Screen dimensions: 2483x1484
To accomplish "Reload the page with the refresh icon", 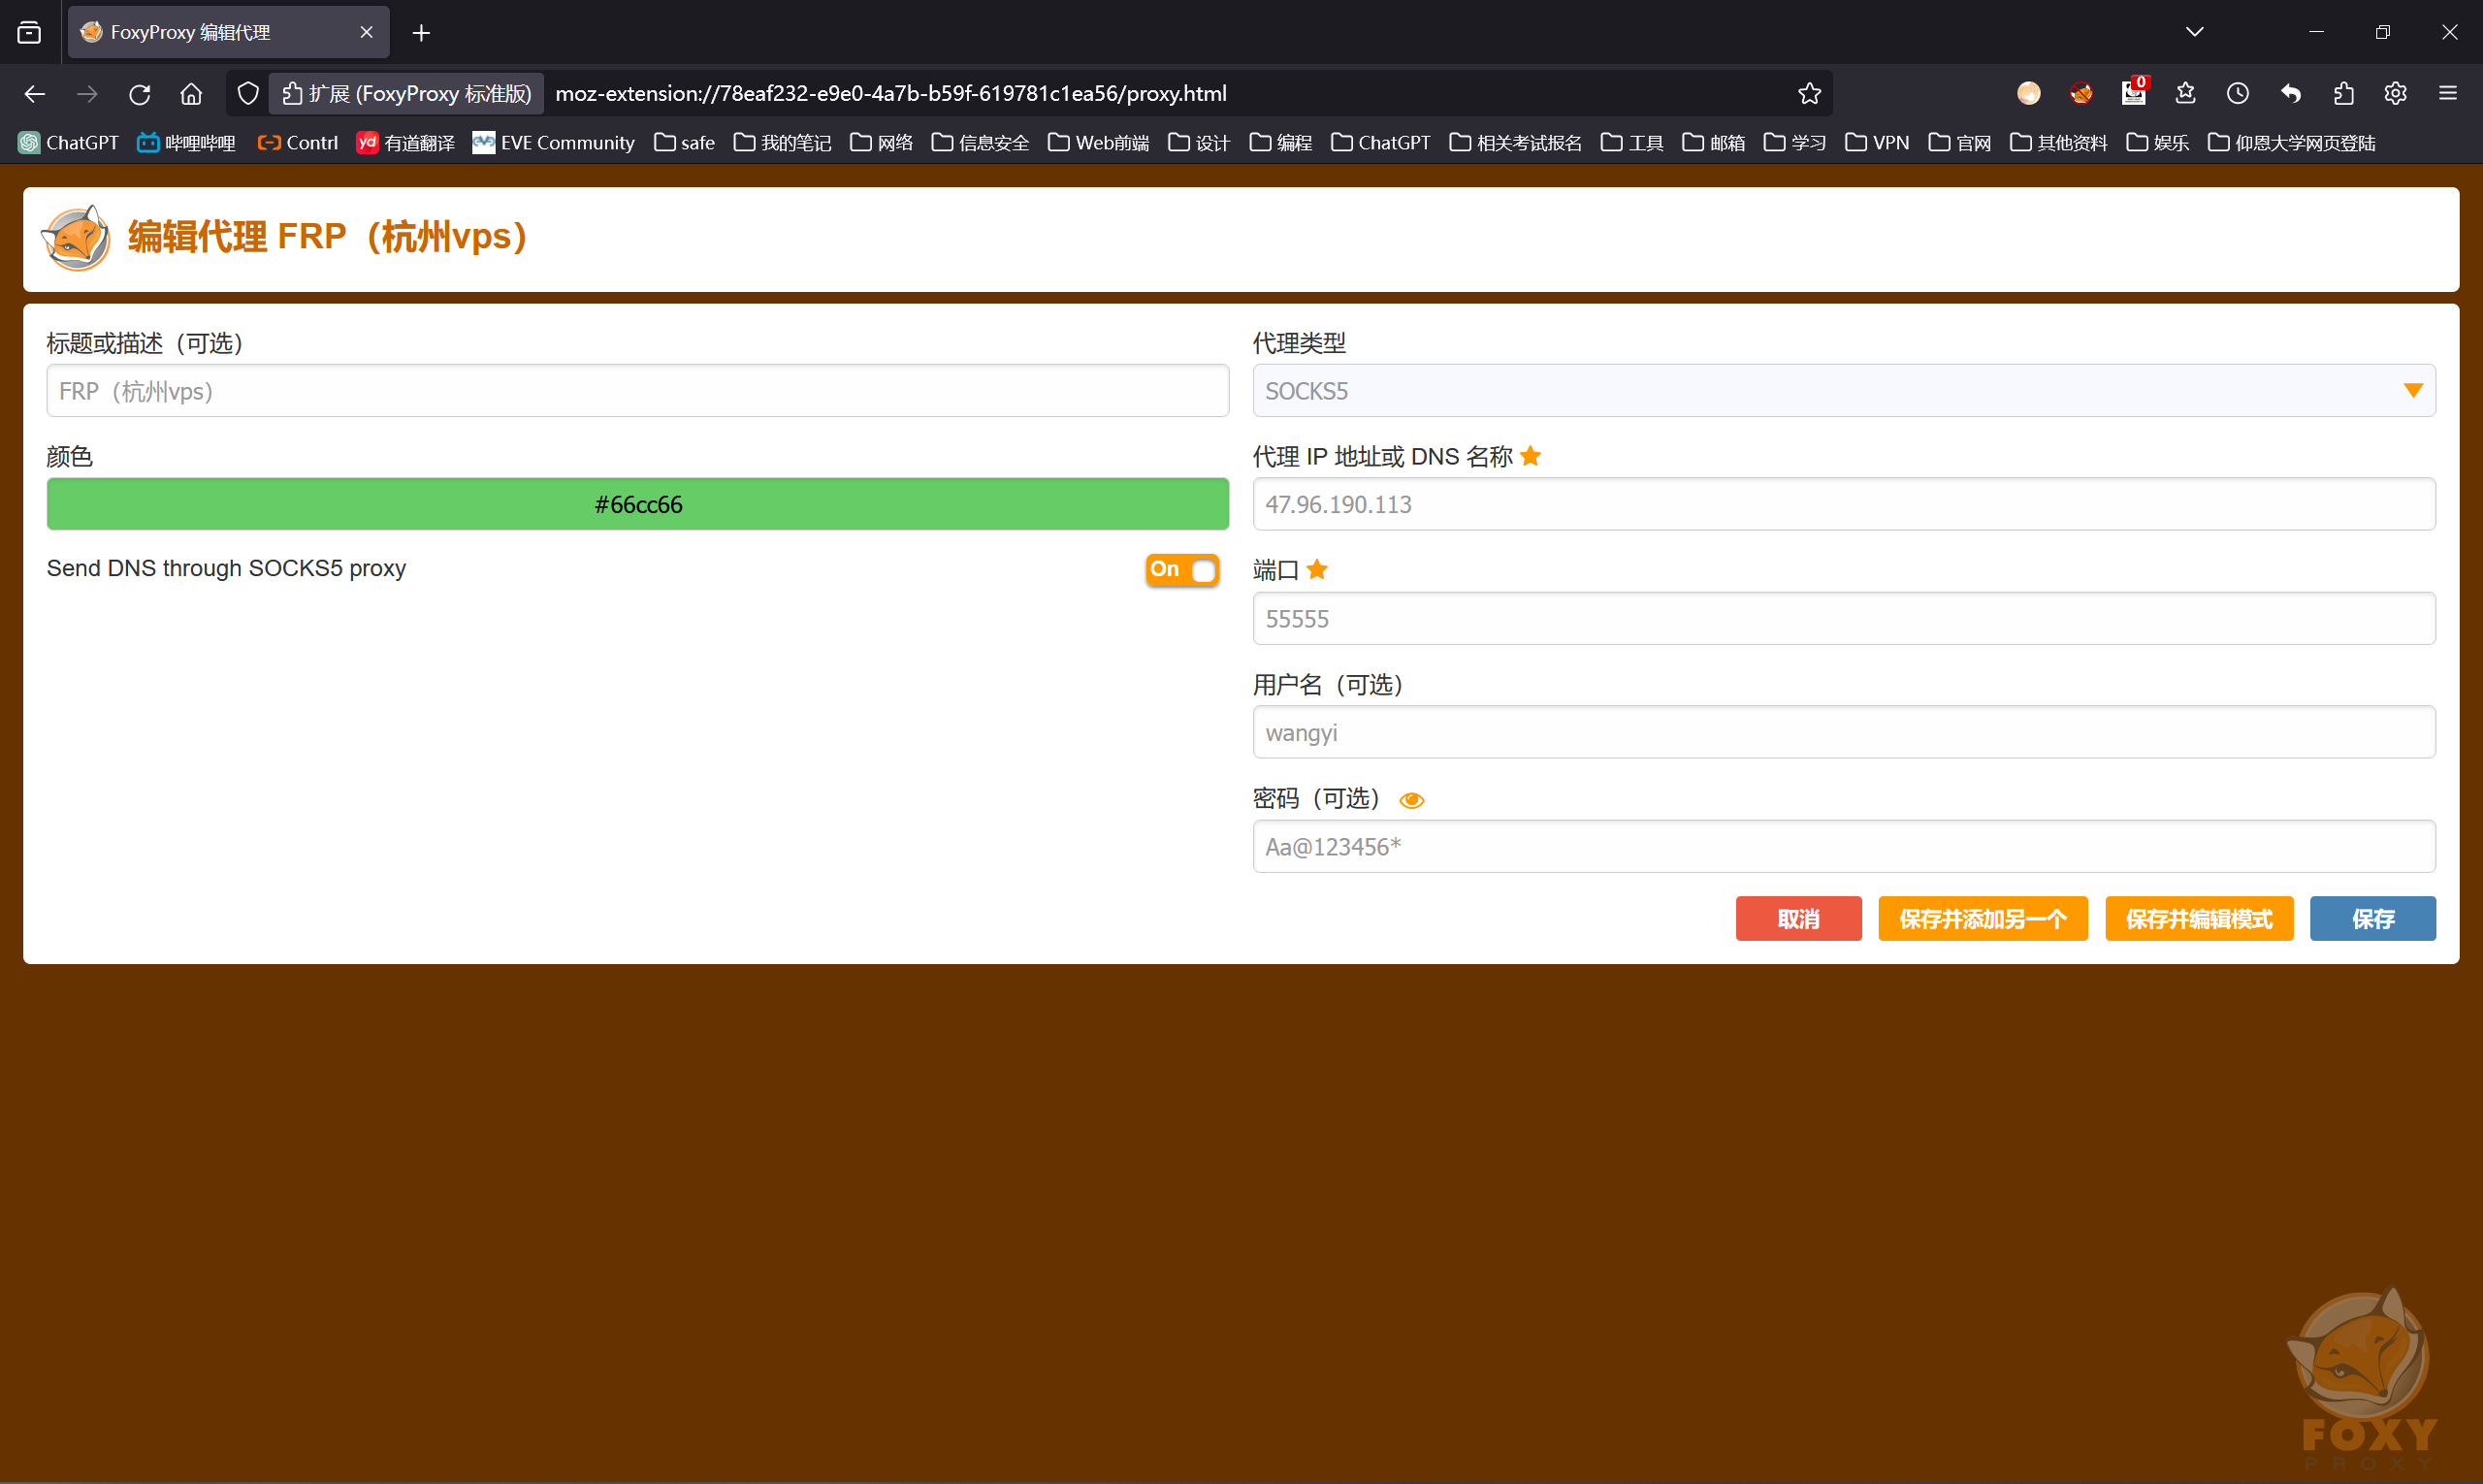I will 139,93.
